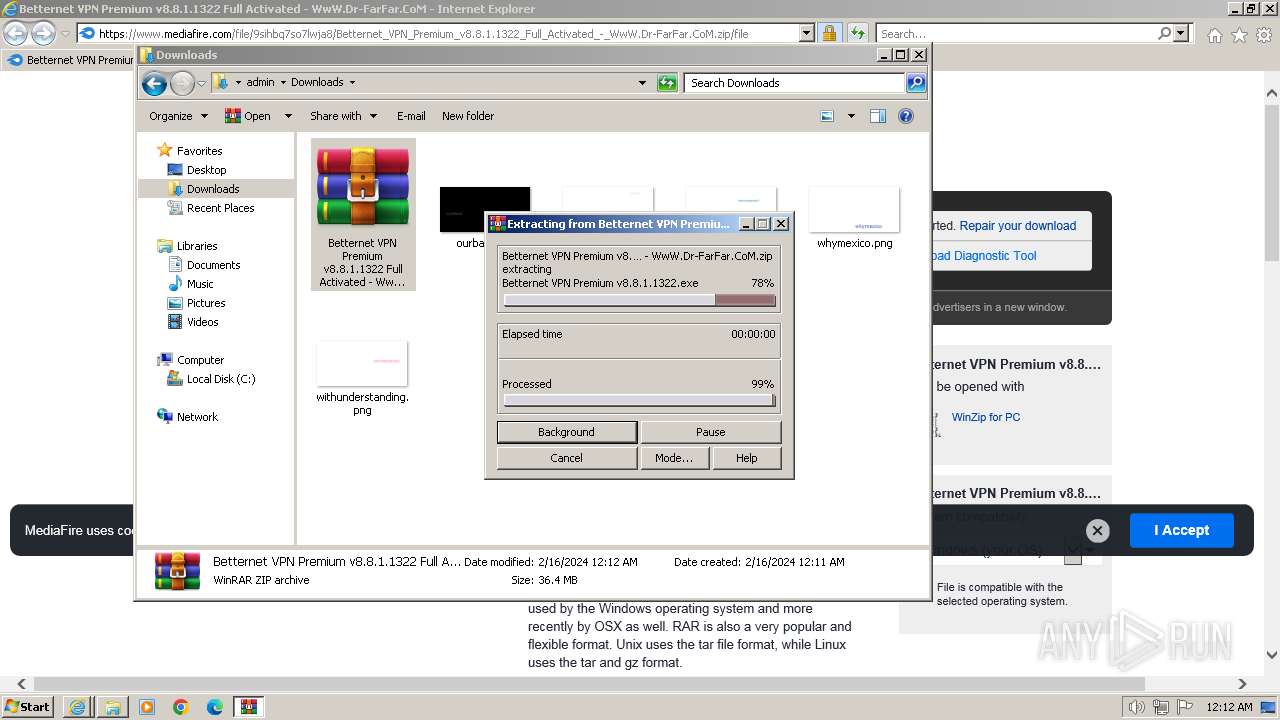Screen dimensions: 1280x720
Task: Click the Search Downloads magnifier icon
Action: pos(916,83)
